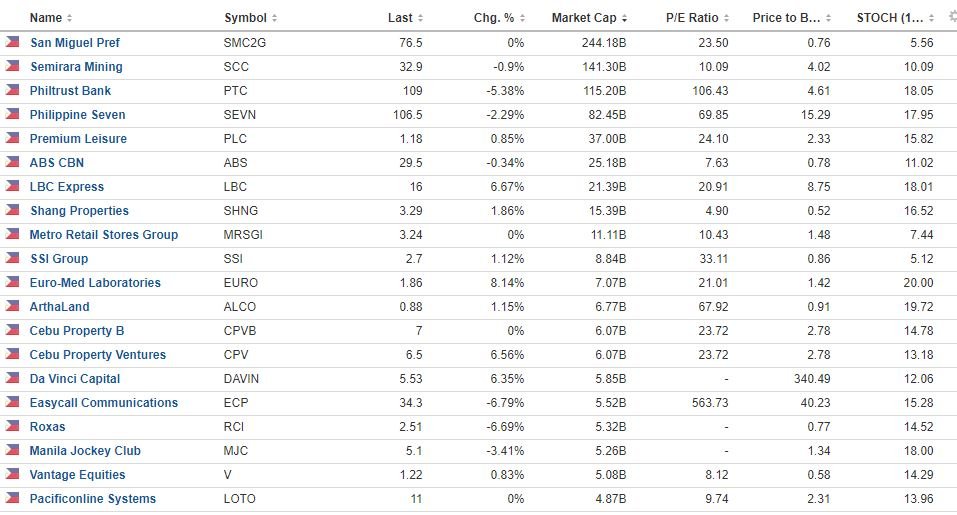Screen dimensions: 957x515
Task: Open table settings gear icon
Action: coord(953,17)
